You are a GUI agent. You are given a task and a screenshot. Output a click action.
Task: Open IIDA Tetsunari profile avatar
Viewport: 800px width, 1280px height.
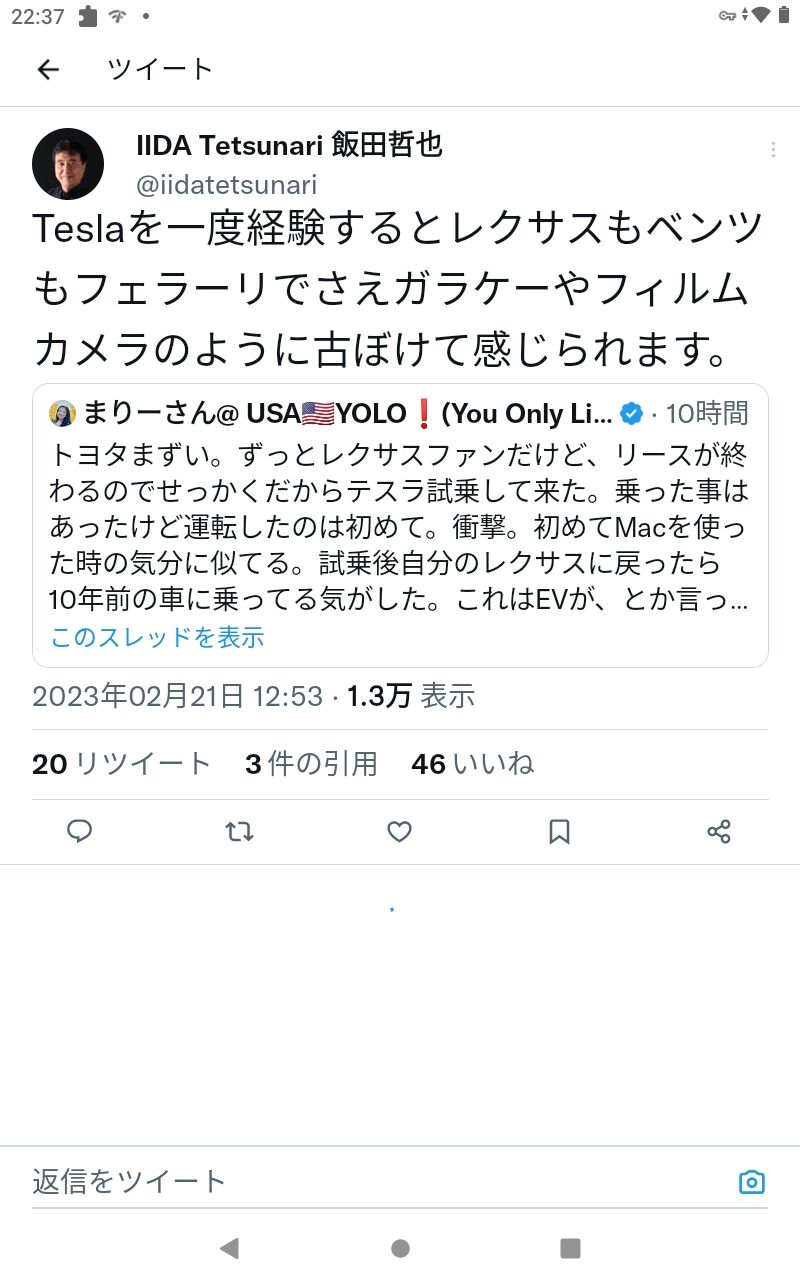(68, 164)
